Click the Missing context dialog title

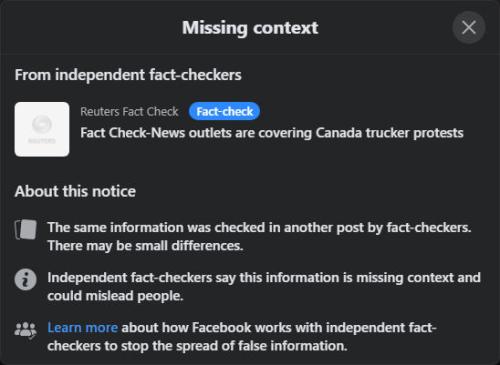point(250,28)
